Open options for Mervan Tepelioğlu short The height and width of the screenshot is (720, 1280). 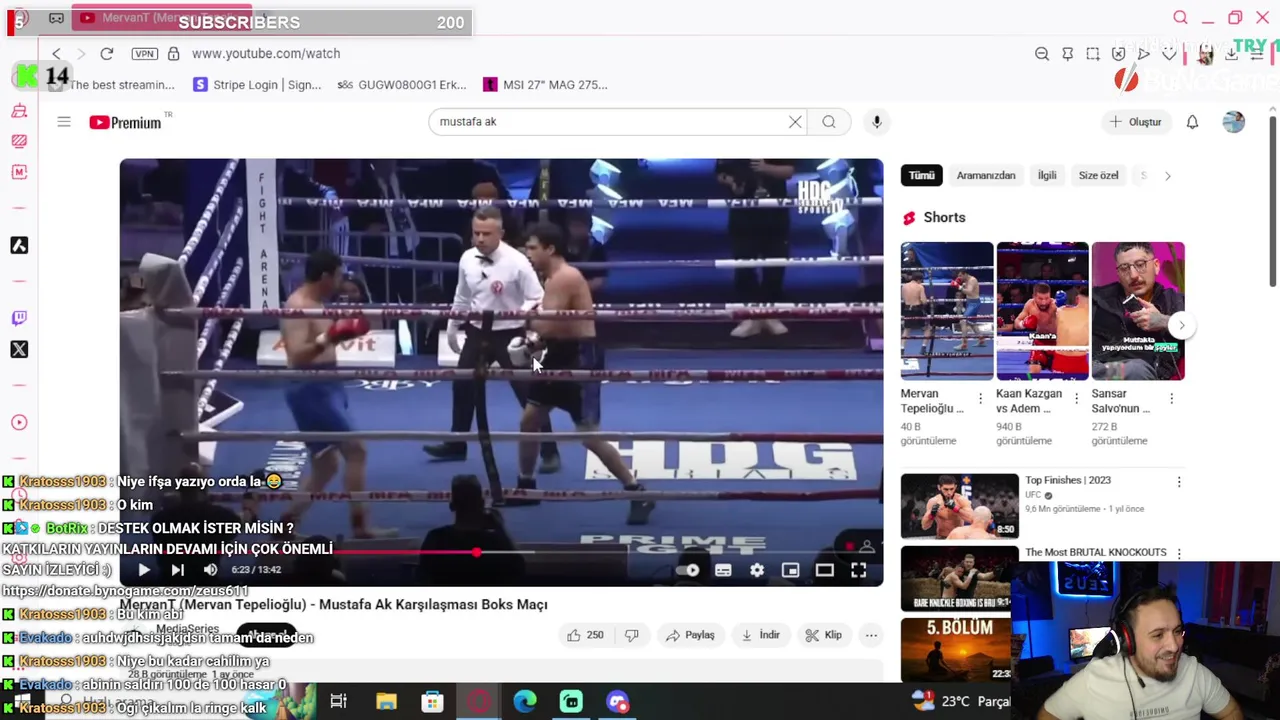(x=980, y=399)
